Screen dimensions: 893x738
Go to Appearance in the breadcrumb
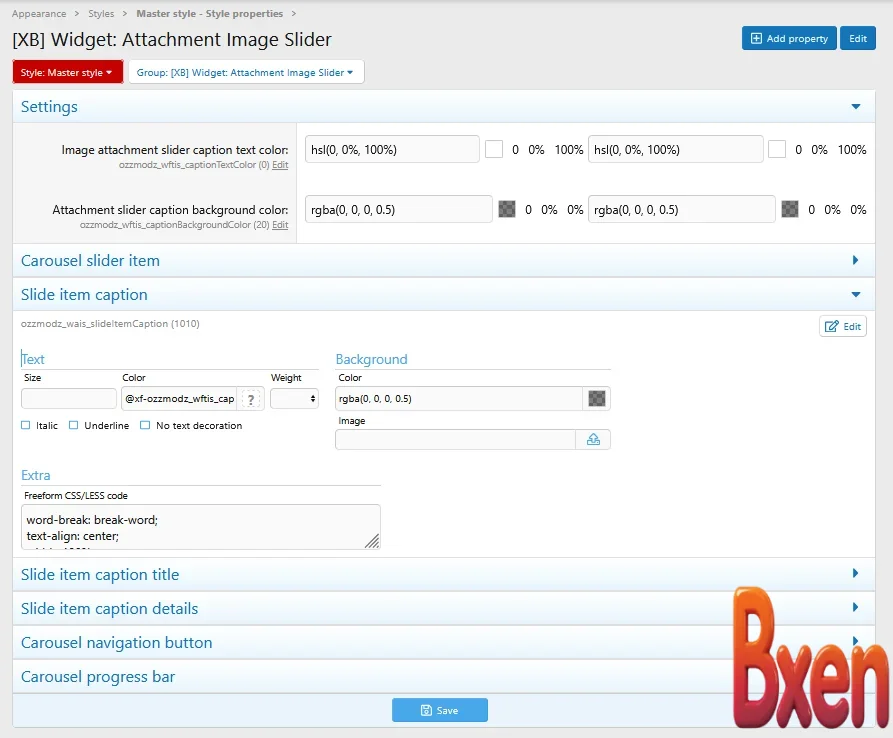tap(39, 14)
